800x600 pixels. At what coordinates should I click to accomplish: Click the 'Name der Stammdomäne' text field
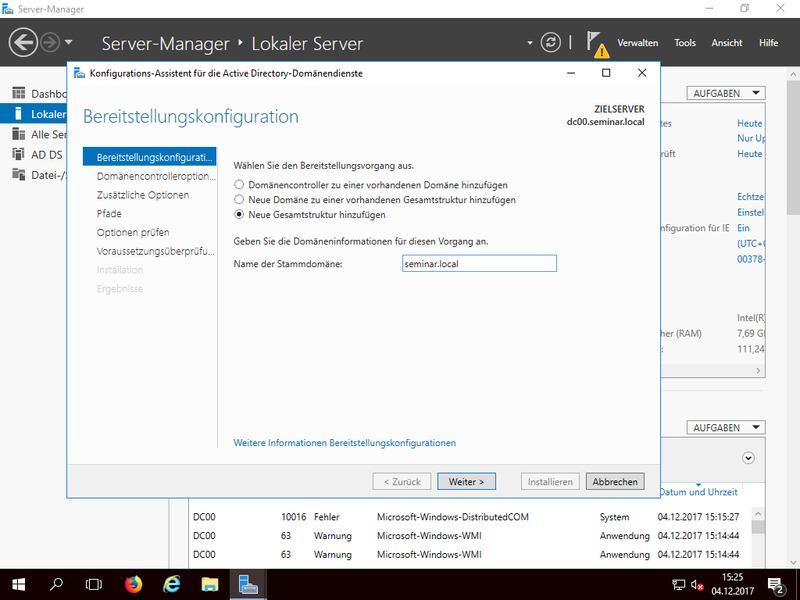pyautogui.click(x=476, y=263)
